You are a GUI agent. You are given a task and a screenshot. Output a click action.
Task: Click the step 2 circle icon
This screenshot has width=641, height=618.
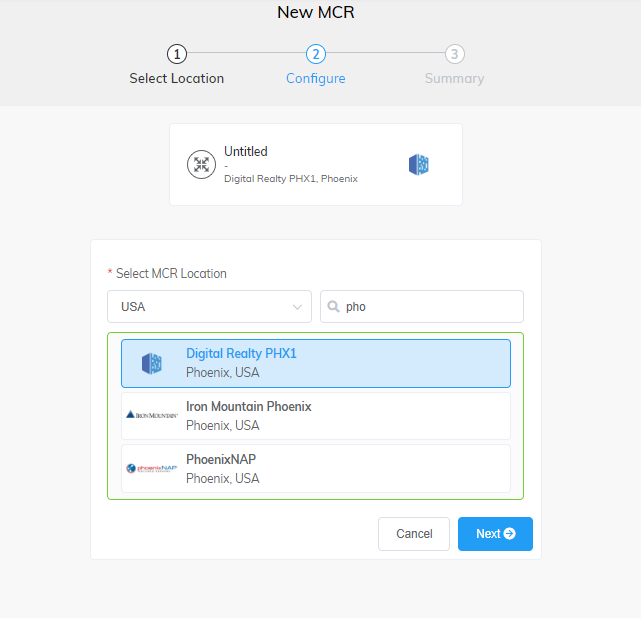[316, 54]
